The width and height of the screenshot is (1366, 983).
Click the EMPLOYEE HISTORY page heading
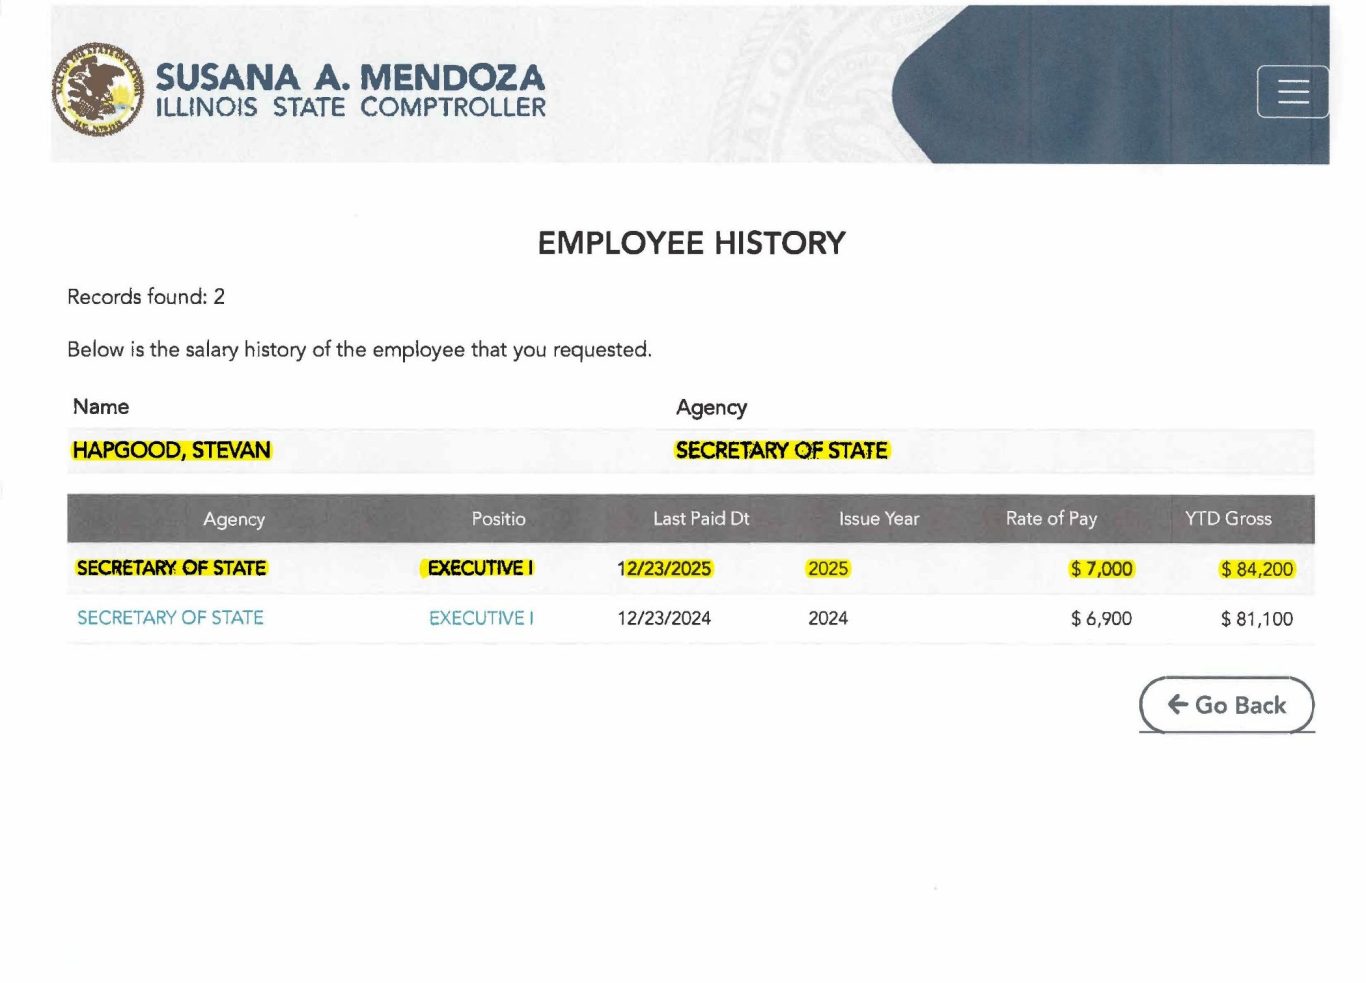pos(691,243)
